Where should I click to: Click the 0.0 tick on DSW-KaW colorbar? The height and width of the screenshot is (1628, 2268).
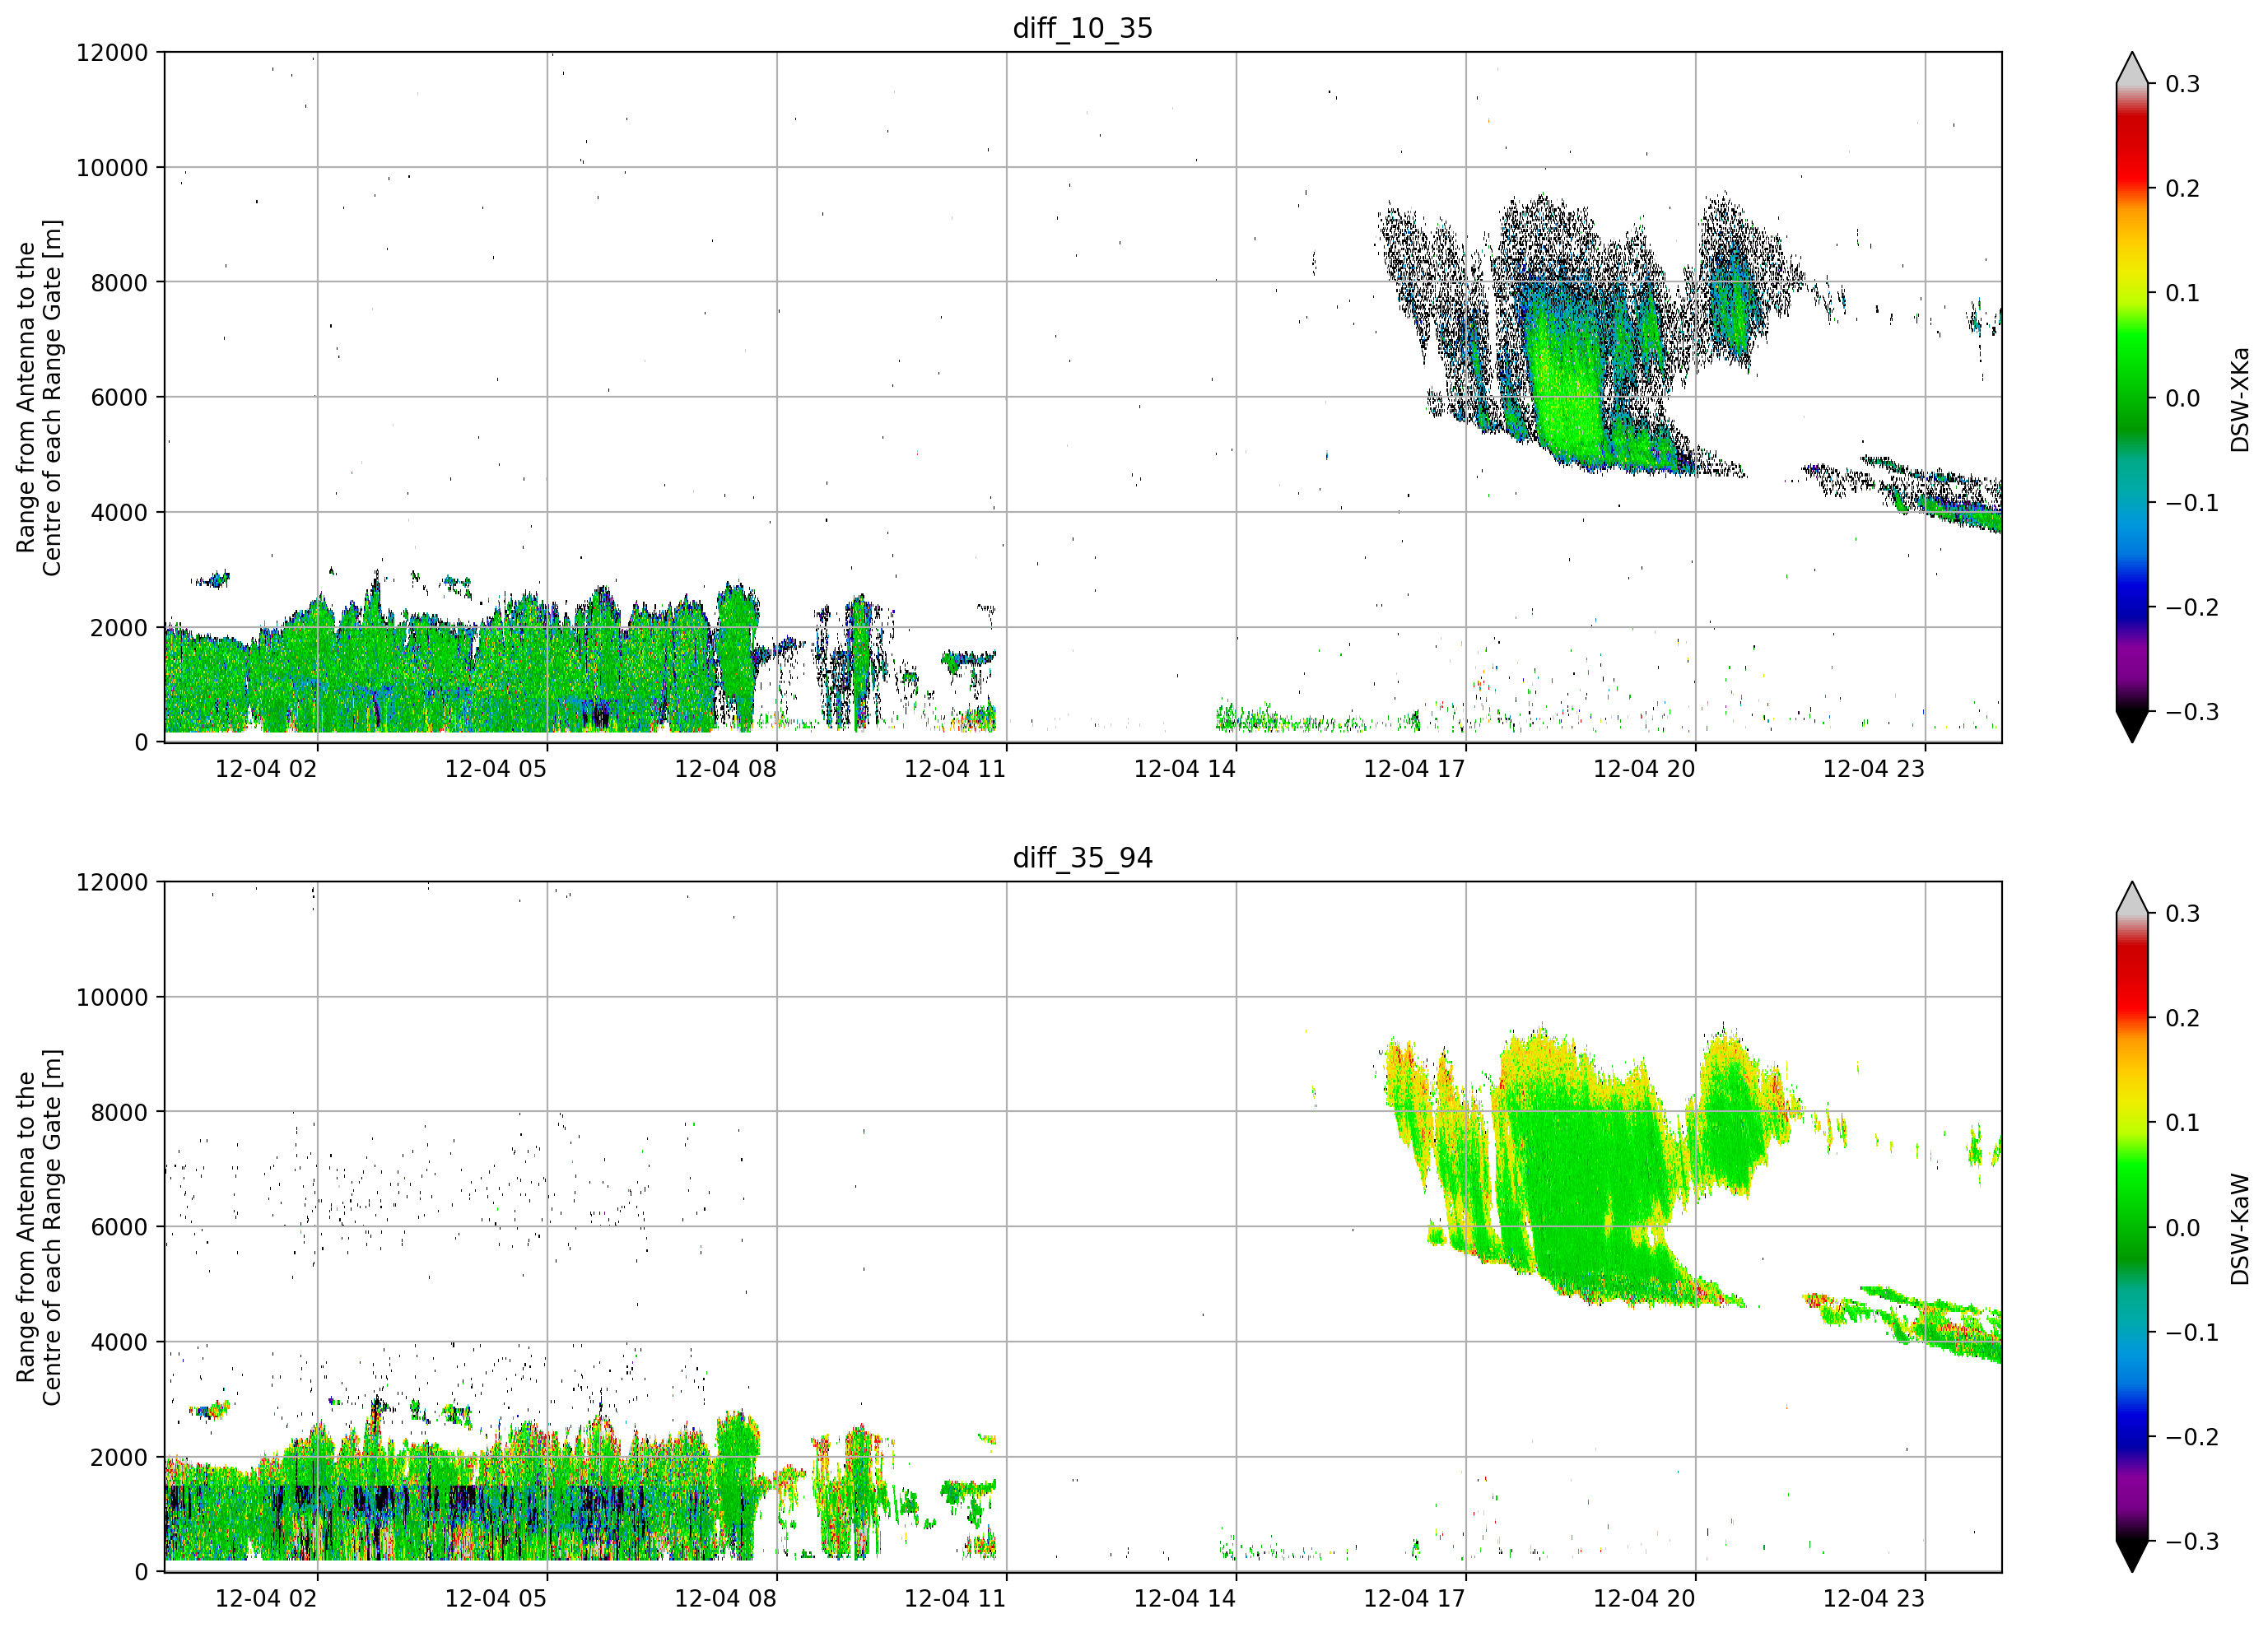pyautogui.click(x=2183, y=1228)
